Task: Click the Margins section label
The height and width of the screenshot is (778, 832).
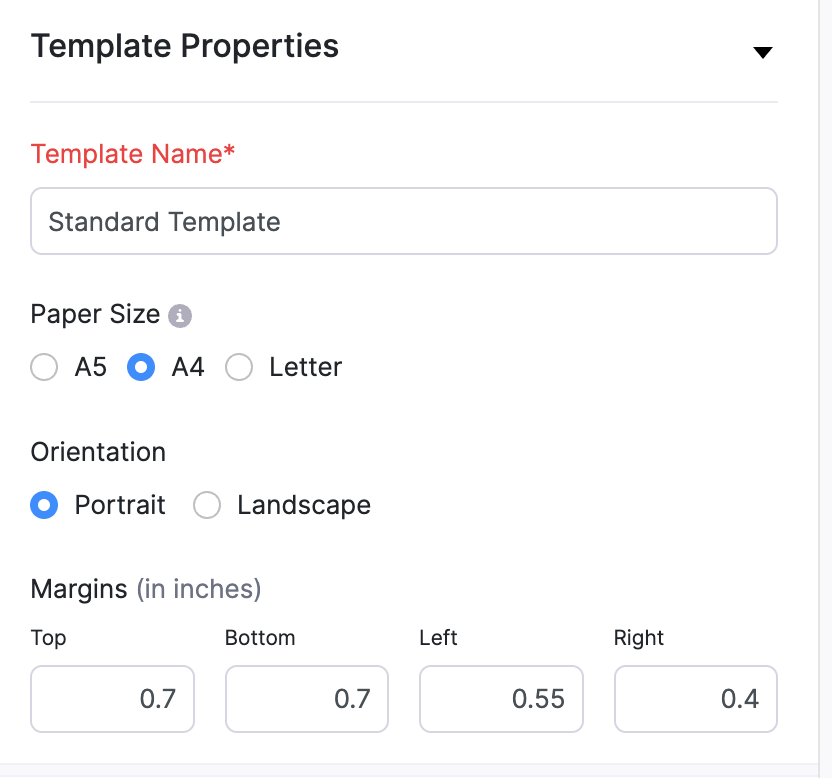Action: tap(79, 589)
